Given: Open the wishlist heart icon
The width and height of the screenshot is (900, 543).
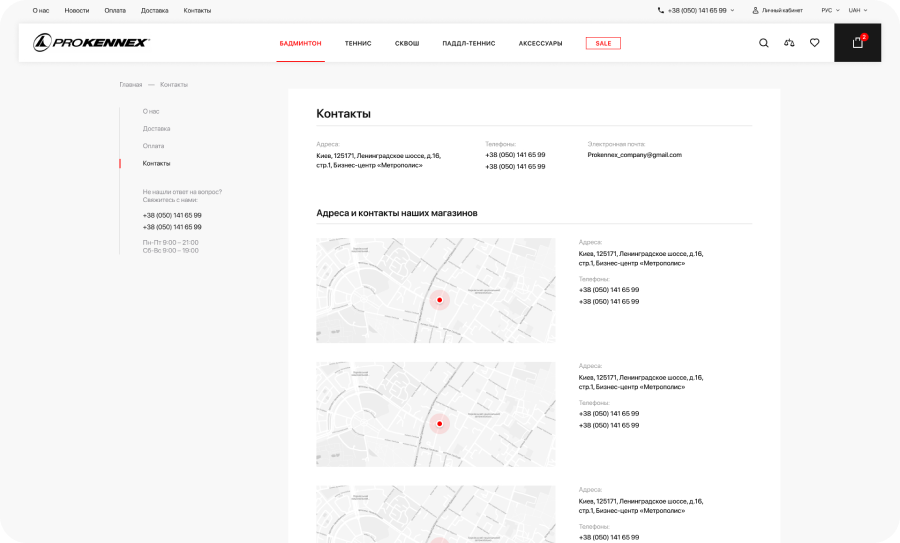Looking at the screenshot, I should (x=814, y=43).
